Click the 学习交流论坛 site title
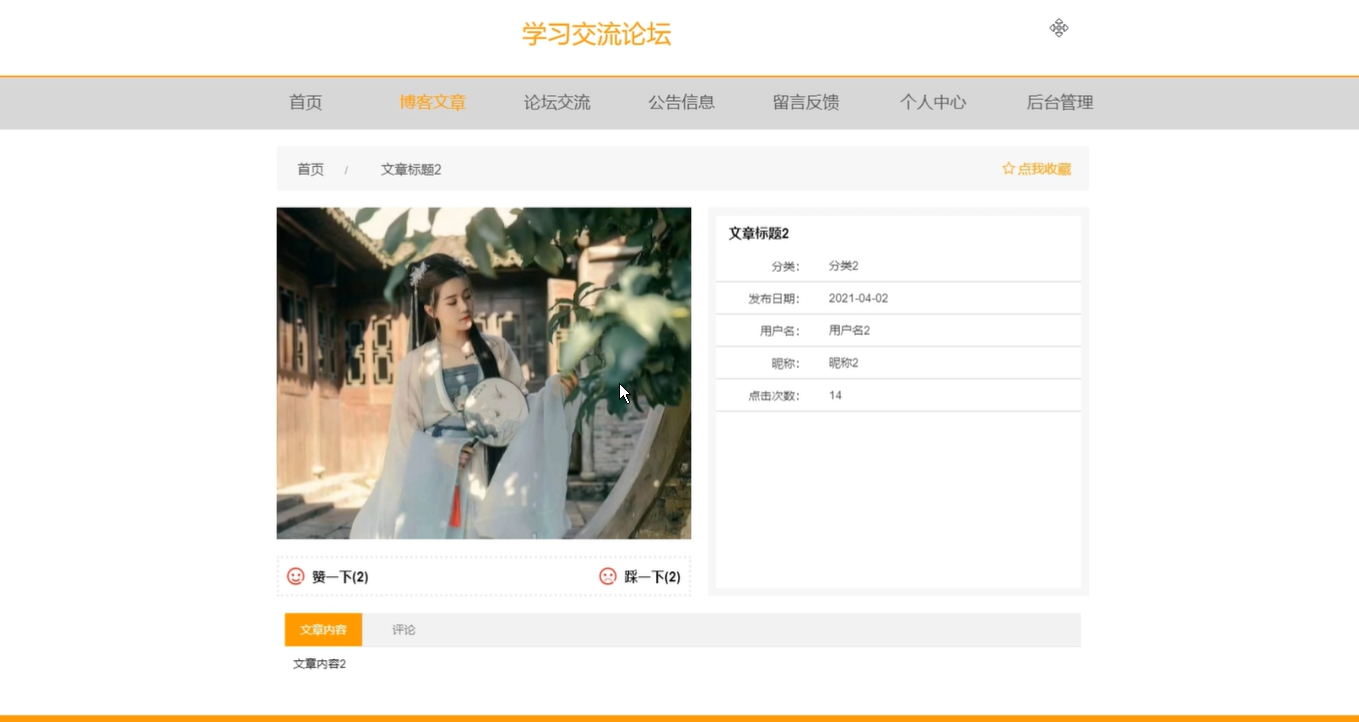This screenshot has width=1359, height=722. click(x=596, y=34)
